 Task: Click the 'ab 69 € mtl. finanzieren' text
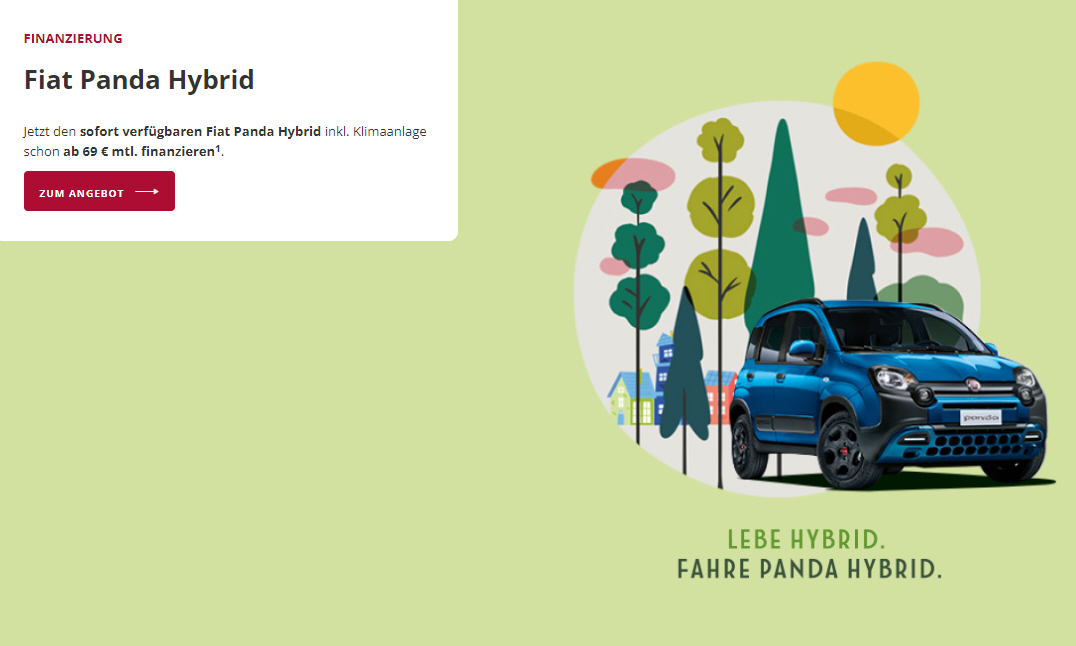(x=139, y=151)
